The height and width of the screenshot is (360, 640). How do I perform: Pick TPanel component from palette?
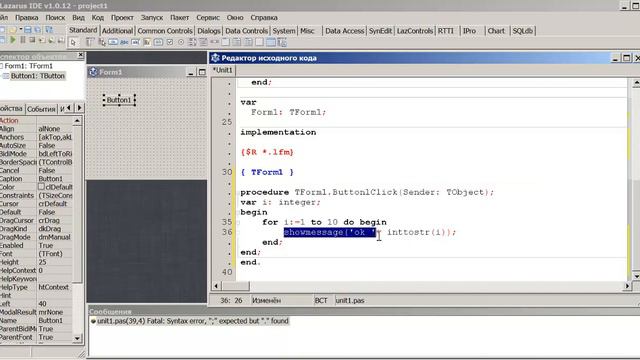(259, 42)
